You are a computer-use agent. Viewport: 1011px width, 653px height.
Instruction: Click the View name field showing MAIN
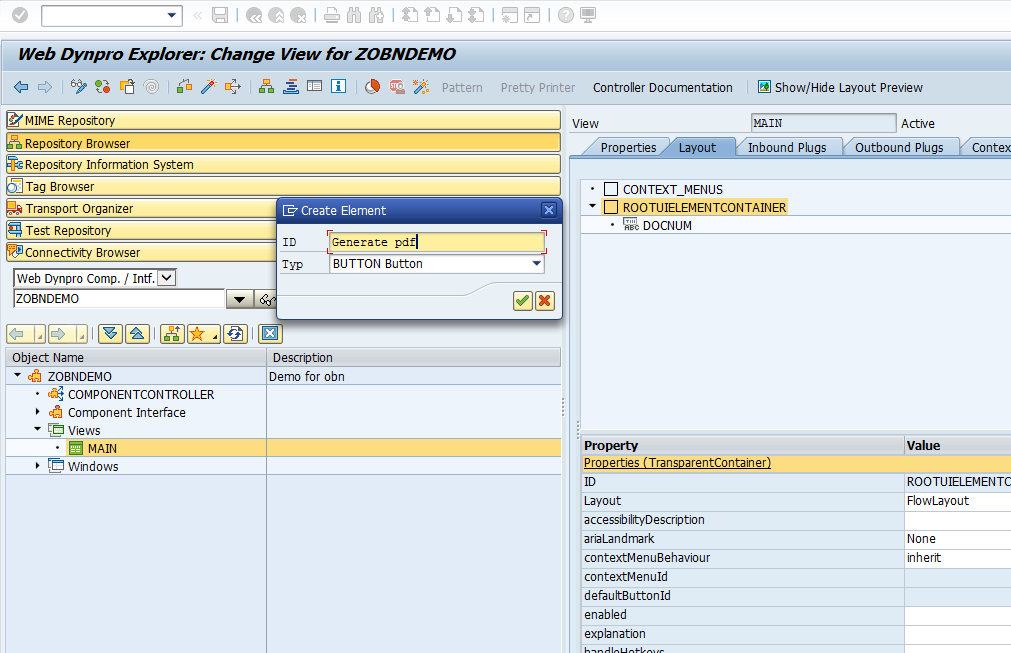click(823, 123)
